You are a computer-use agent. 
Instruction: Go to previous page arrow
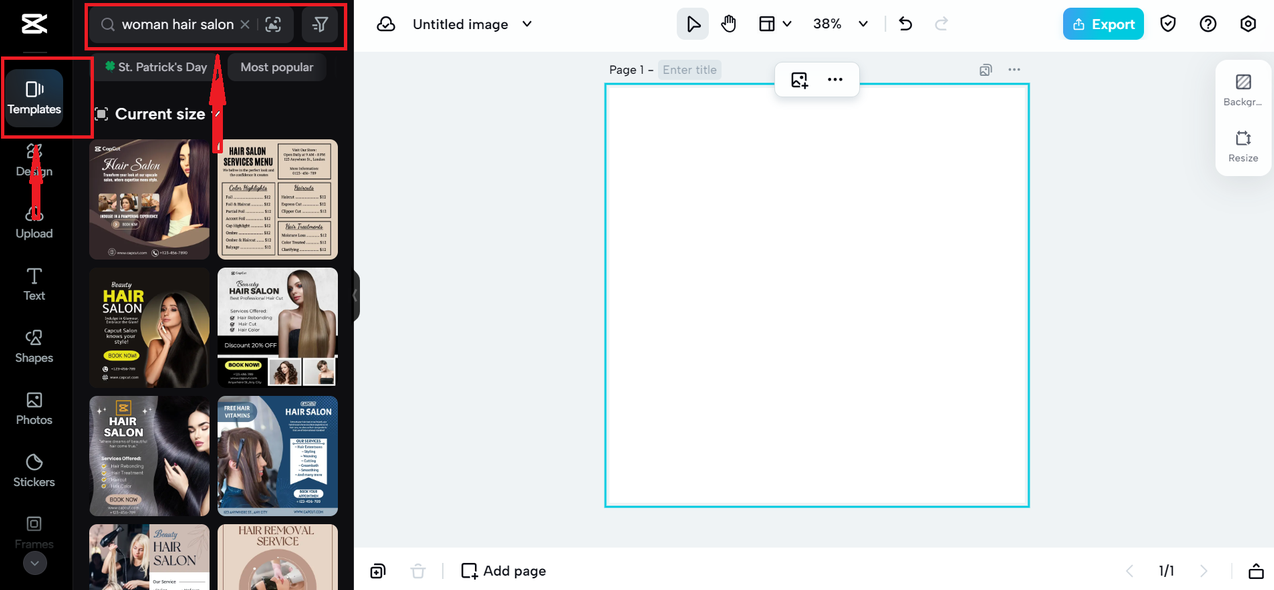pos(1130,571)
